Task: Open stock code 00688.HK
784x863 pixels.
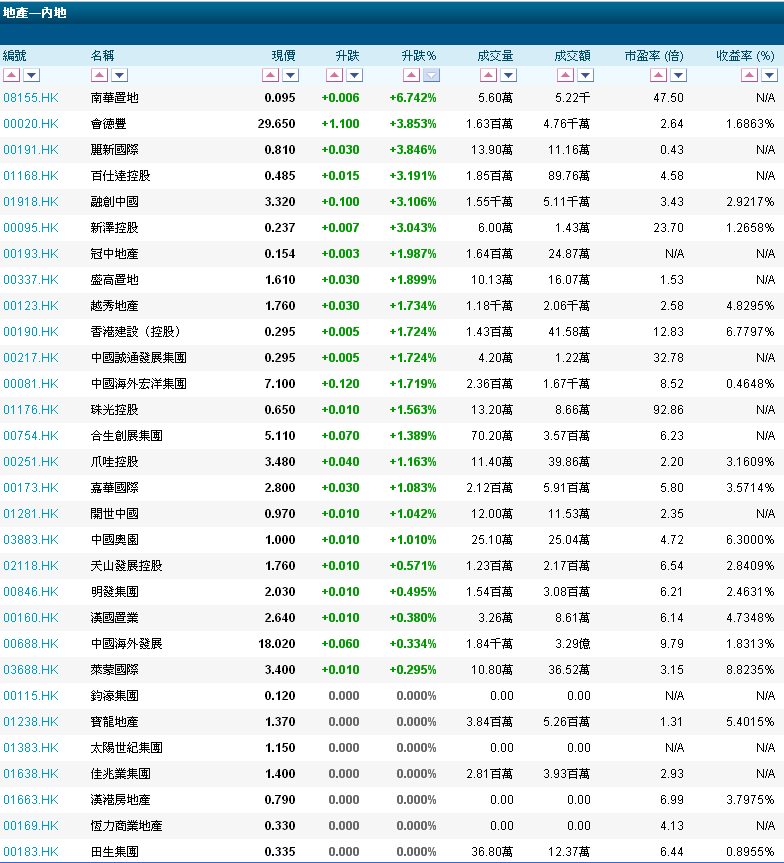Action: point(31,644)
